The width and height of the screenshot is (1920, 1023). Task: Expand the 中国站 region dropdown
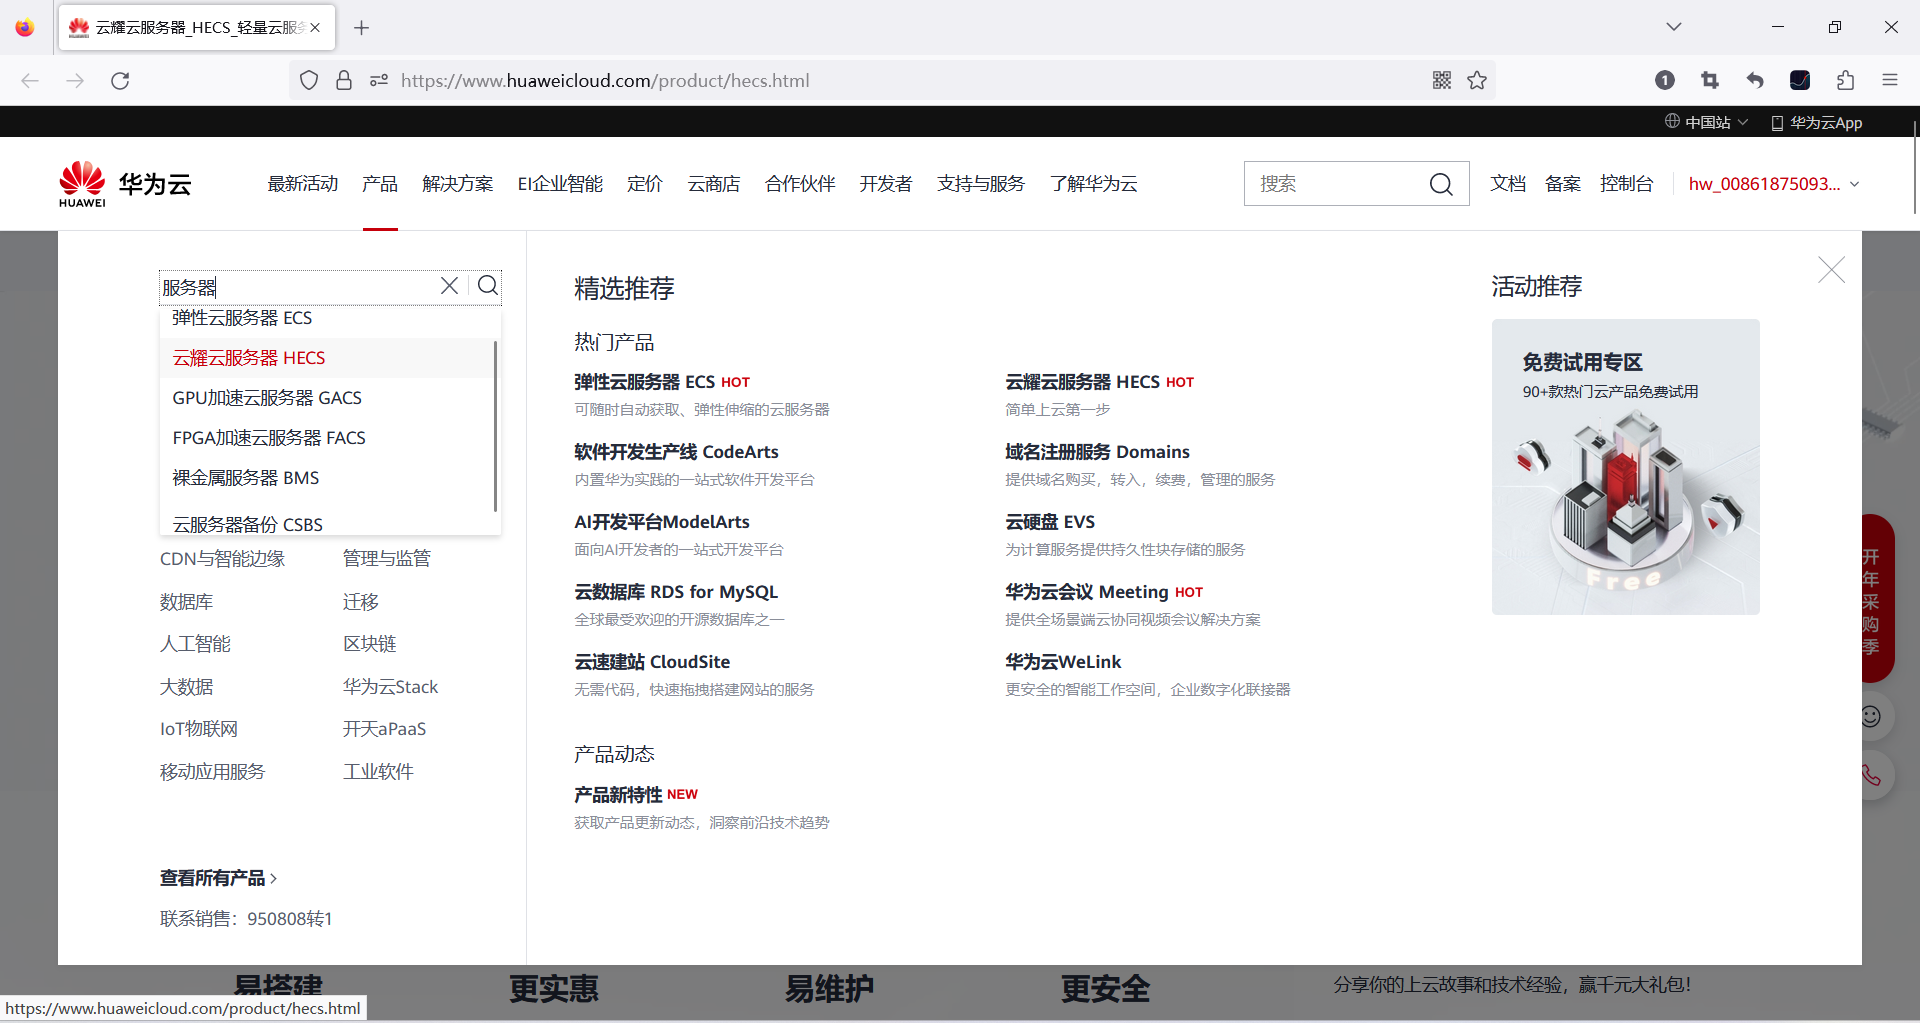click(x=1706, y=121)
